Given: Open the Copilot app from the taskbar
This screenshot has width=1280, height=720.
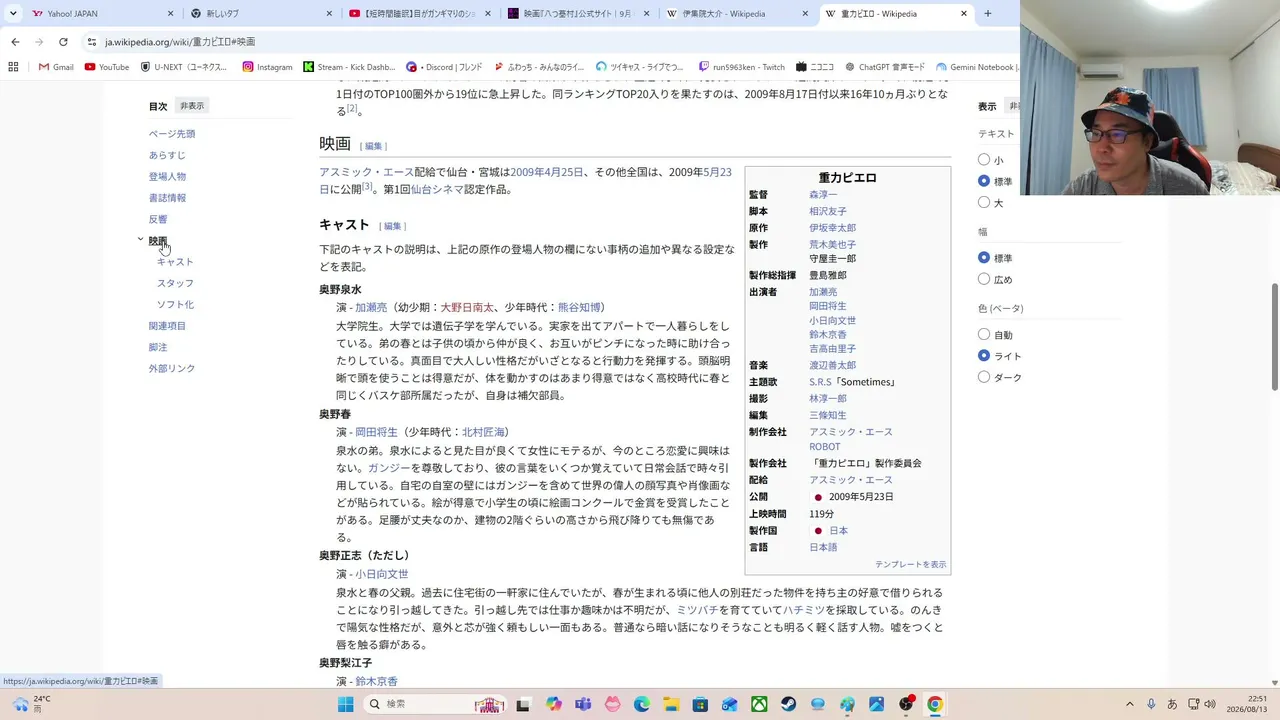Looking at the screenshot, I should (x=554, y=704).
